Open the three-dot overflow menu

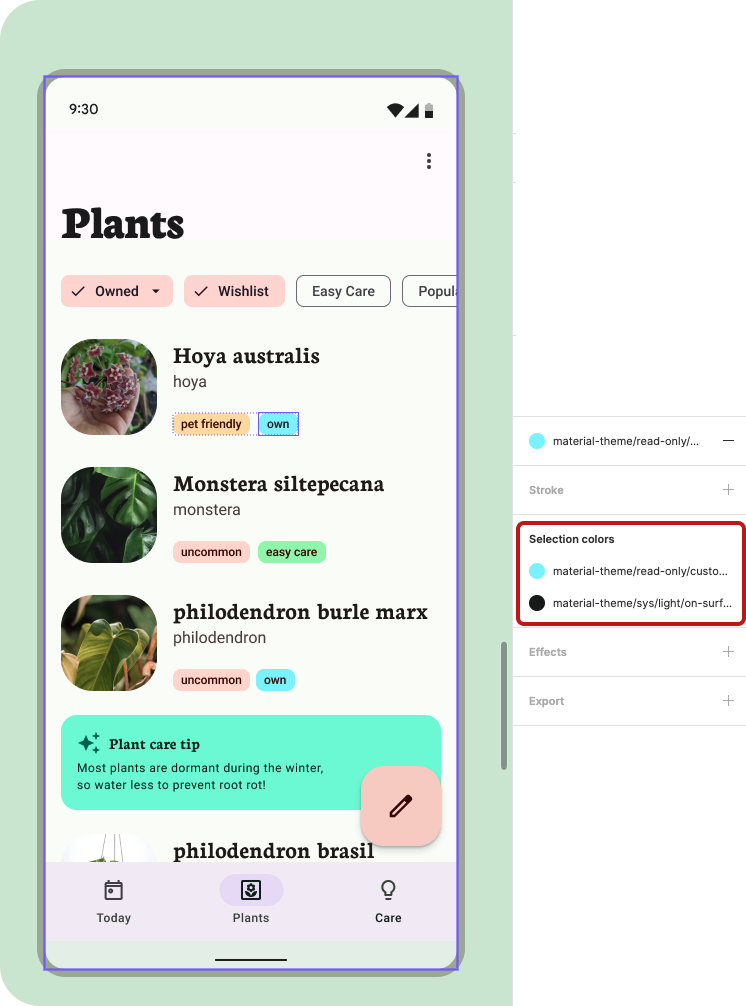tap(428, 161)
